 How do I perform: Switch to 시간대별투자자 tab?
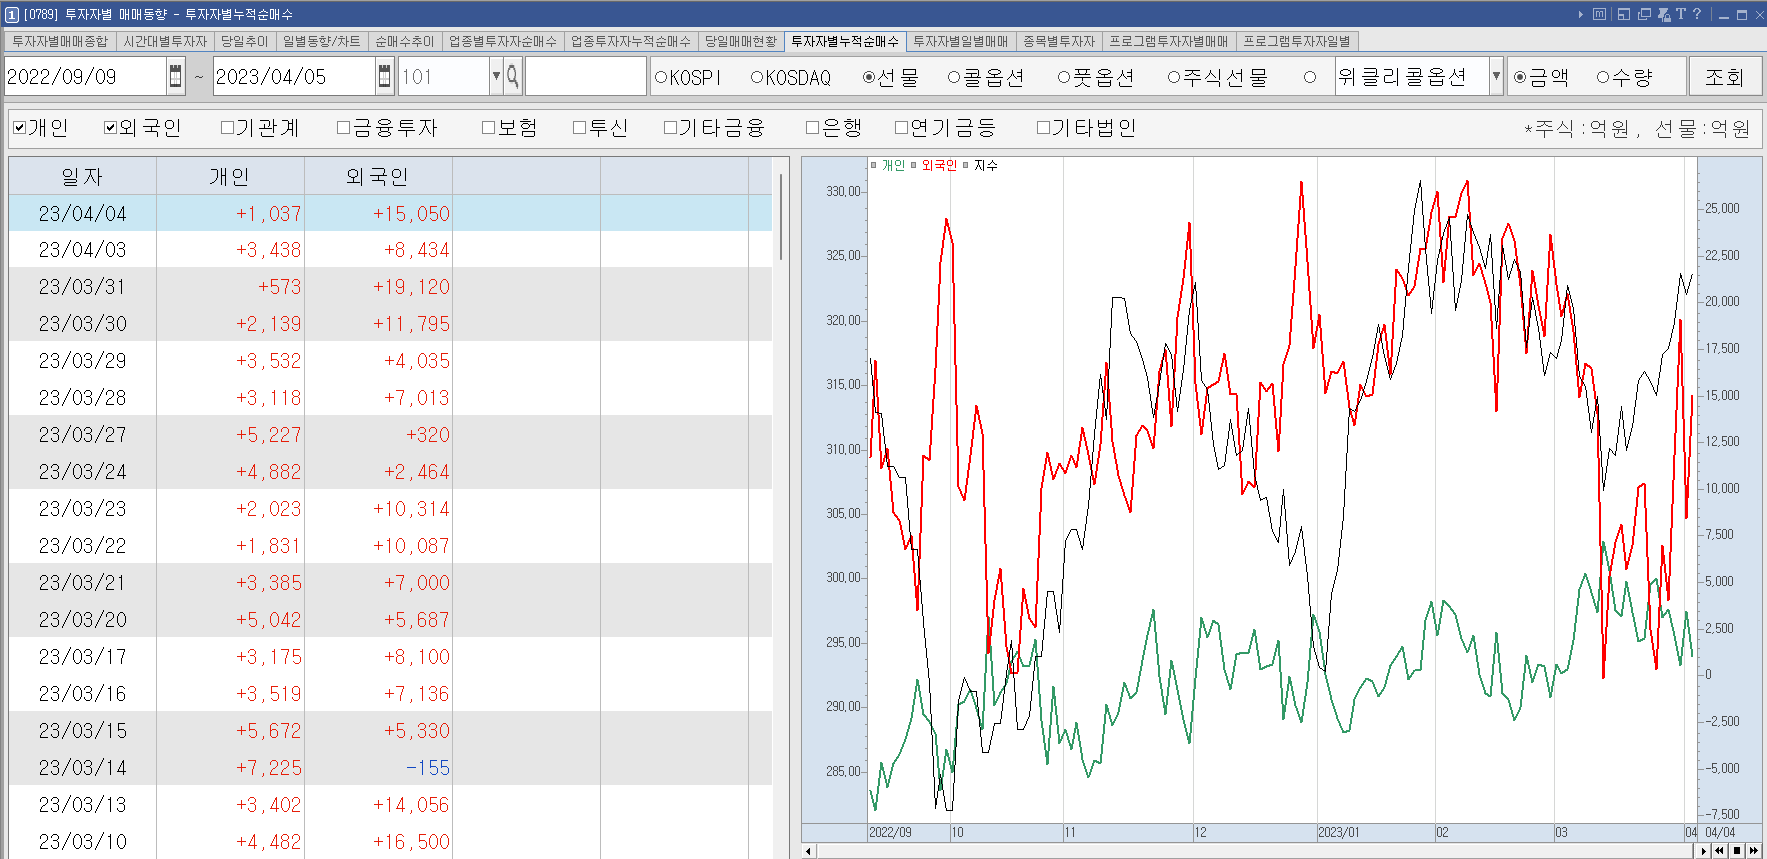165,42
